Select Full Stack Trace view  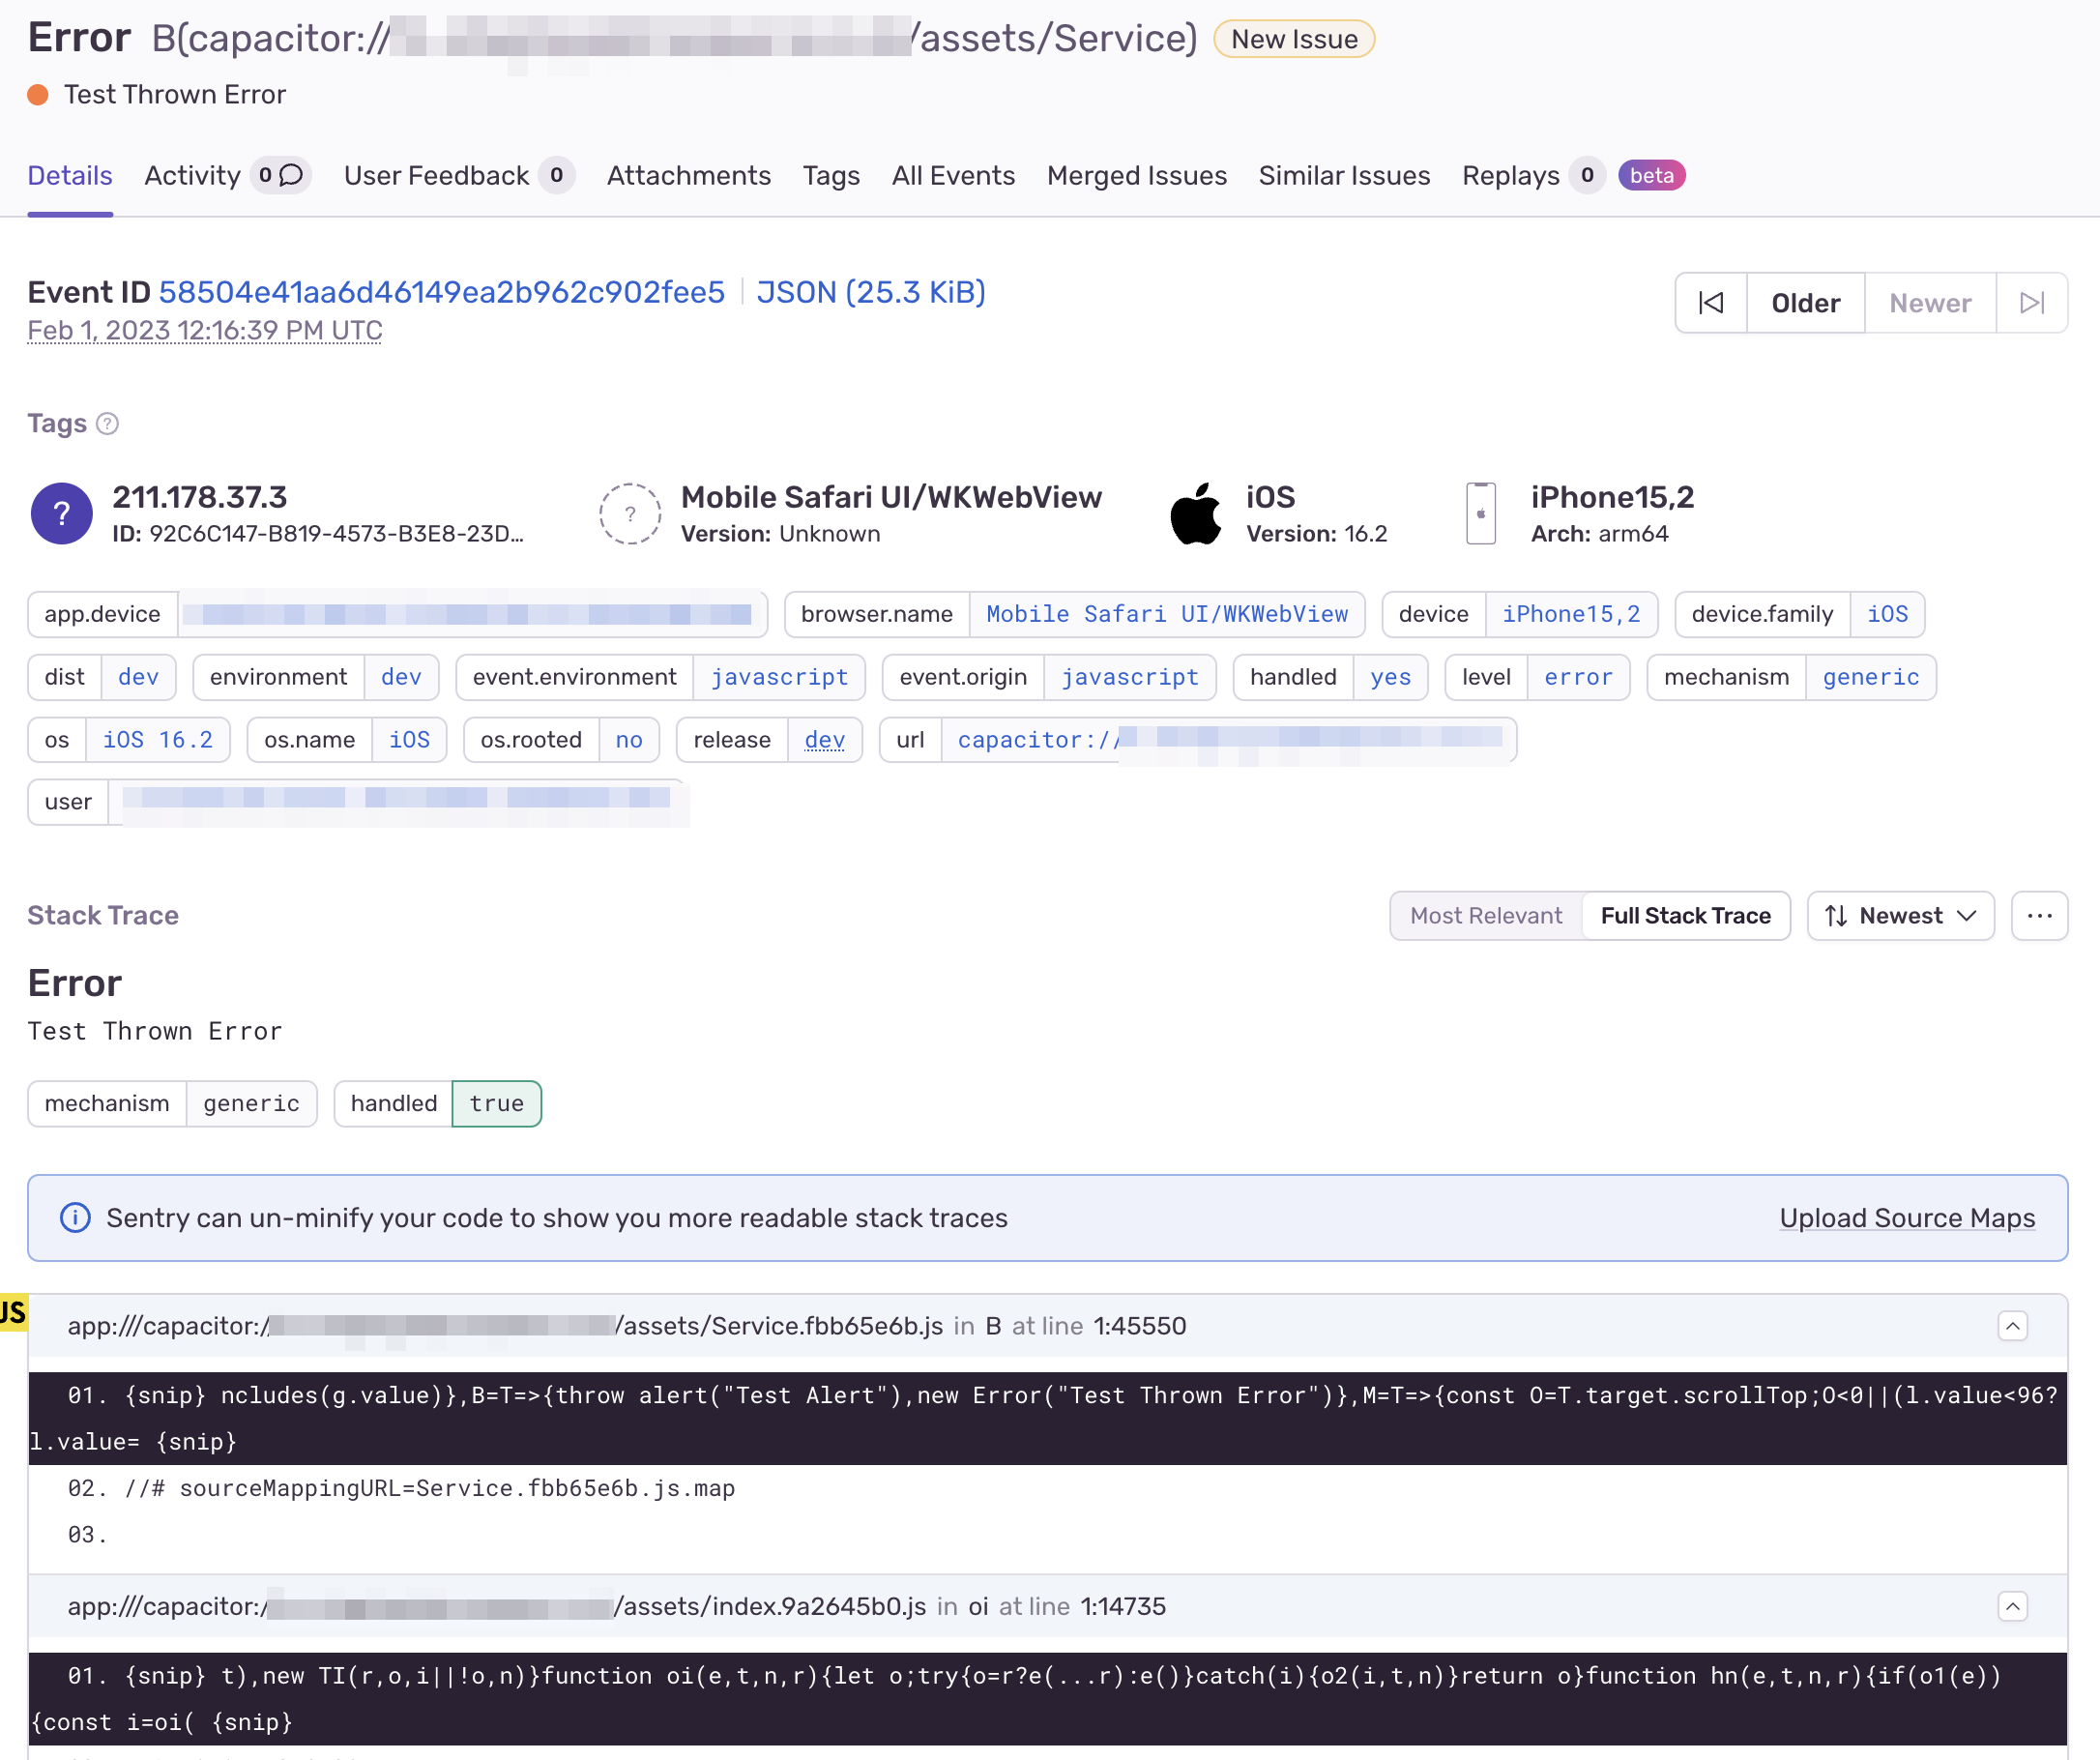(1685, 916)
